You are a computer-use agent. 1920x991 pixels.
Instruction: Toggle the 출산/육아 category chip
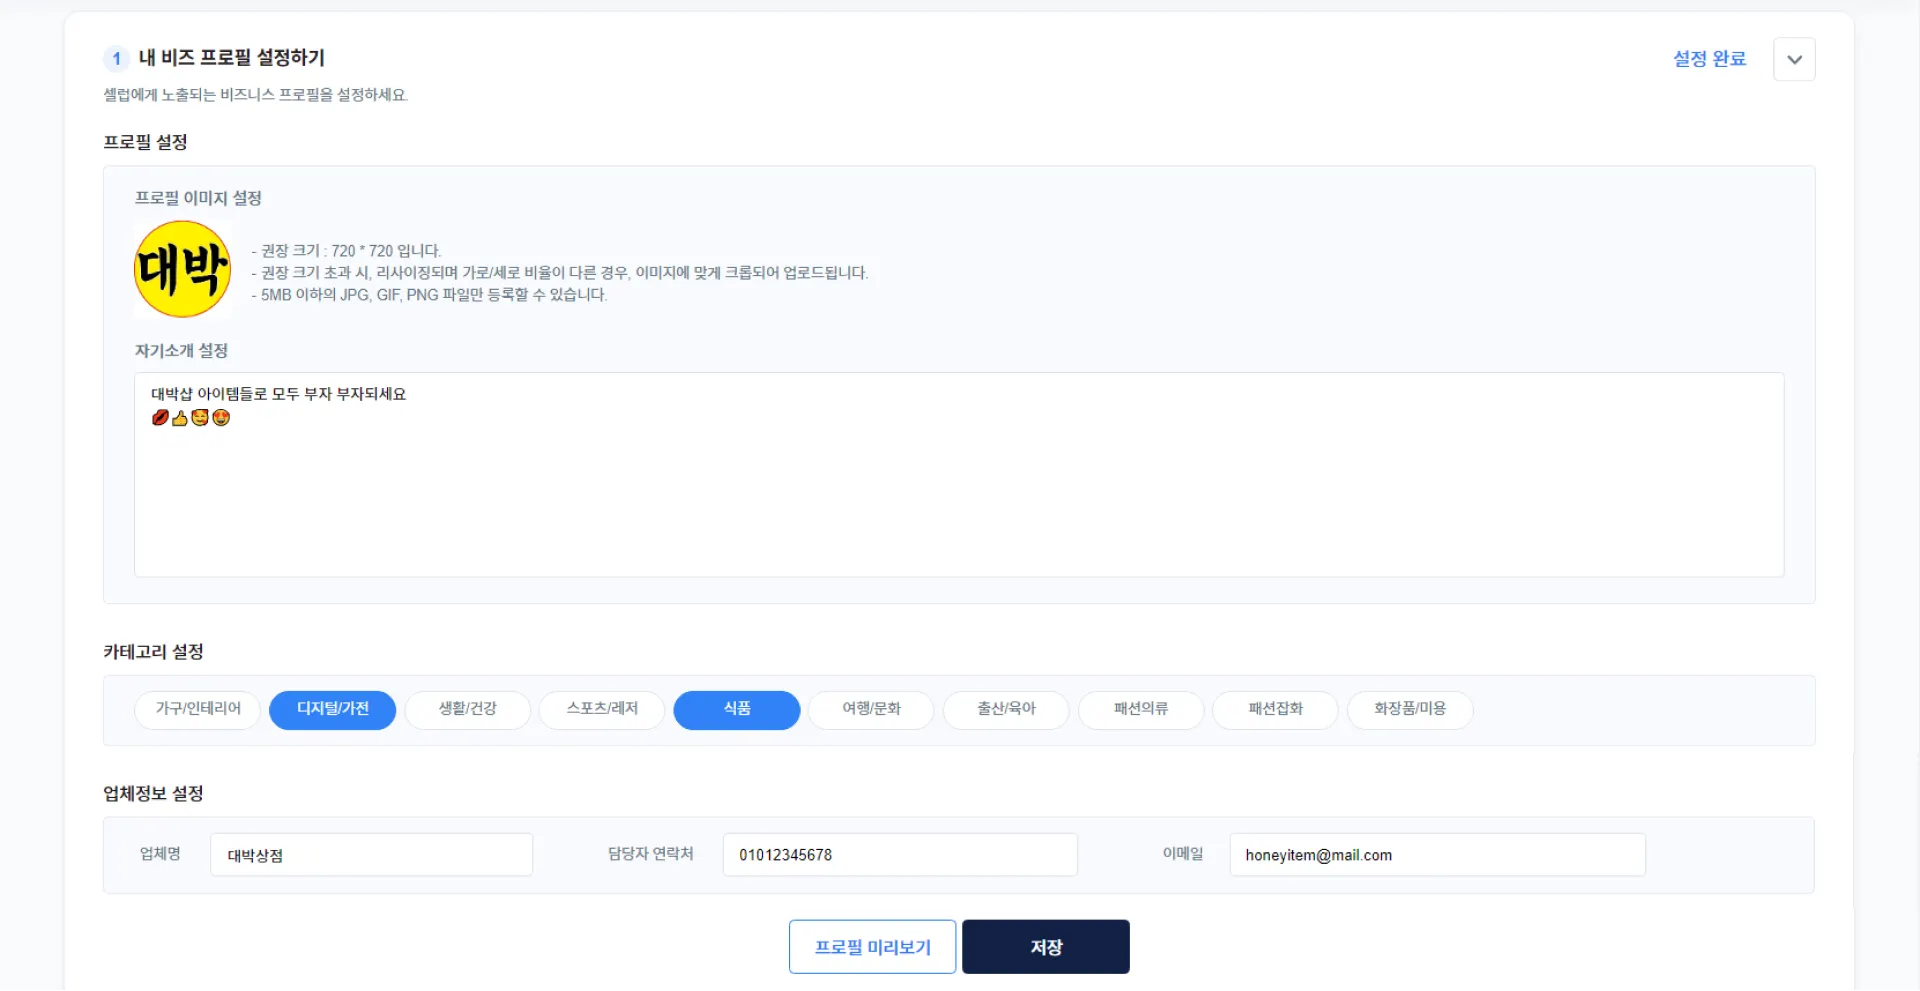(1006, 710)
